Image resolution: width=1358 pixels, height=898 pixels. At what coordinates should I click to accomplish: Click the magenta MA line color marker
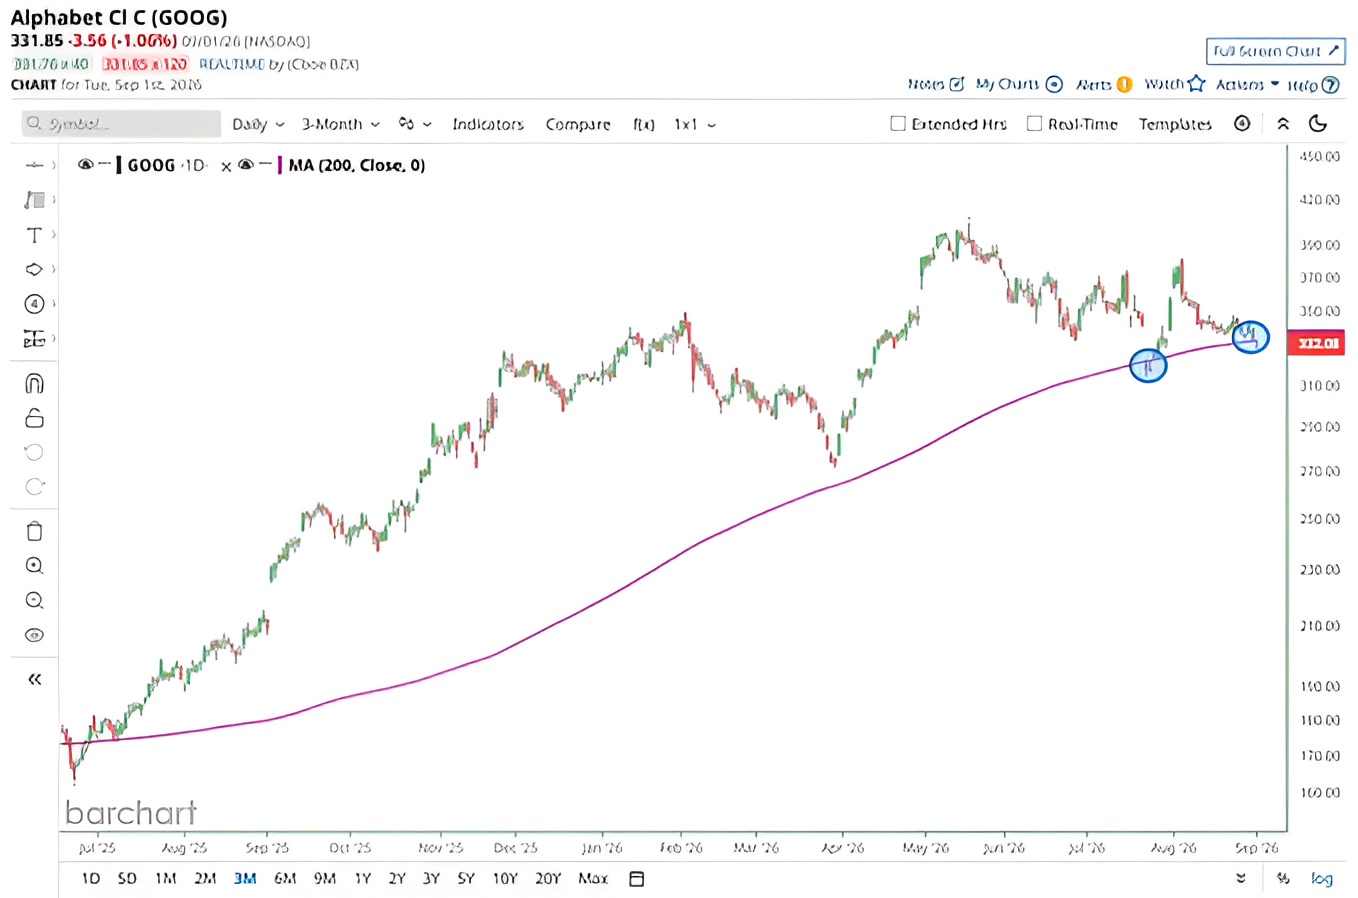[x=279, y=165]
